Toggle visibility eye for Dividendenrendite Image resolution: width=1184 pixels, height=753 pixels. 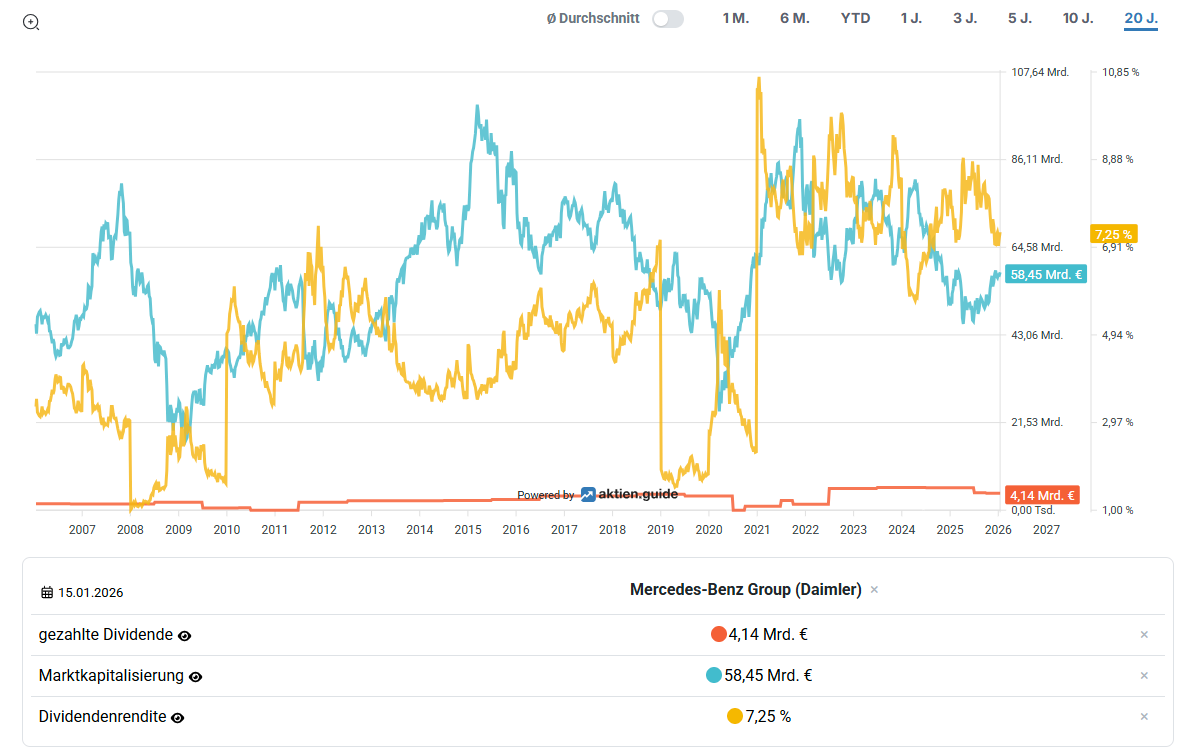(178, 717)
